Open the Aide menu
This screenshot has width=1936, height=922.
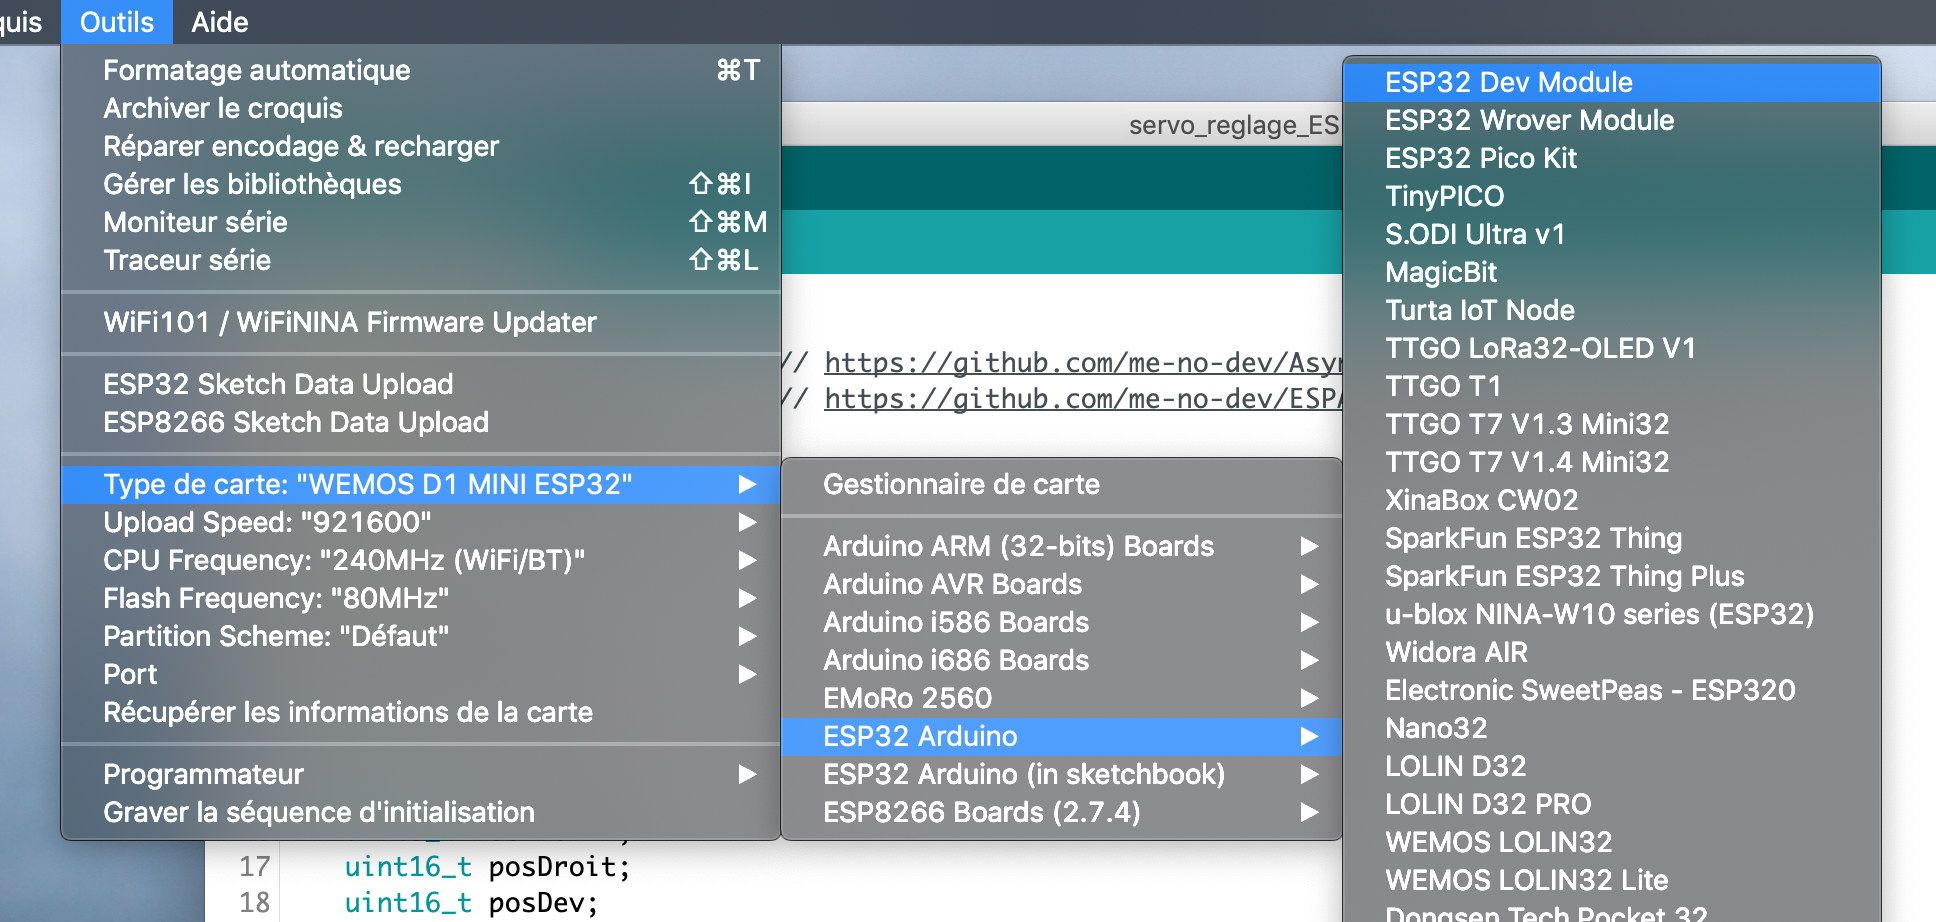[x=220, y=22]
